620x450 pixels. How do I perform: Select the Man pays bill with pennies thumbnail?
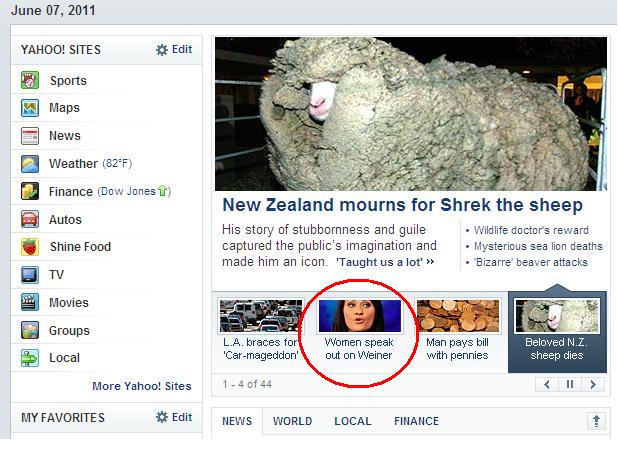click(x=457, y=316)
